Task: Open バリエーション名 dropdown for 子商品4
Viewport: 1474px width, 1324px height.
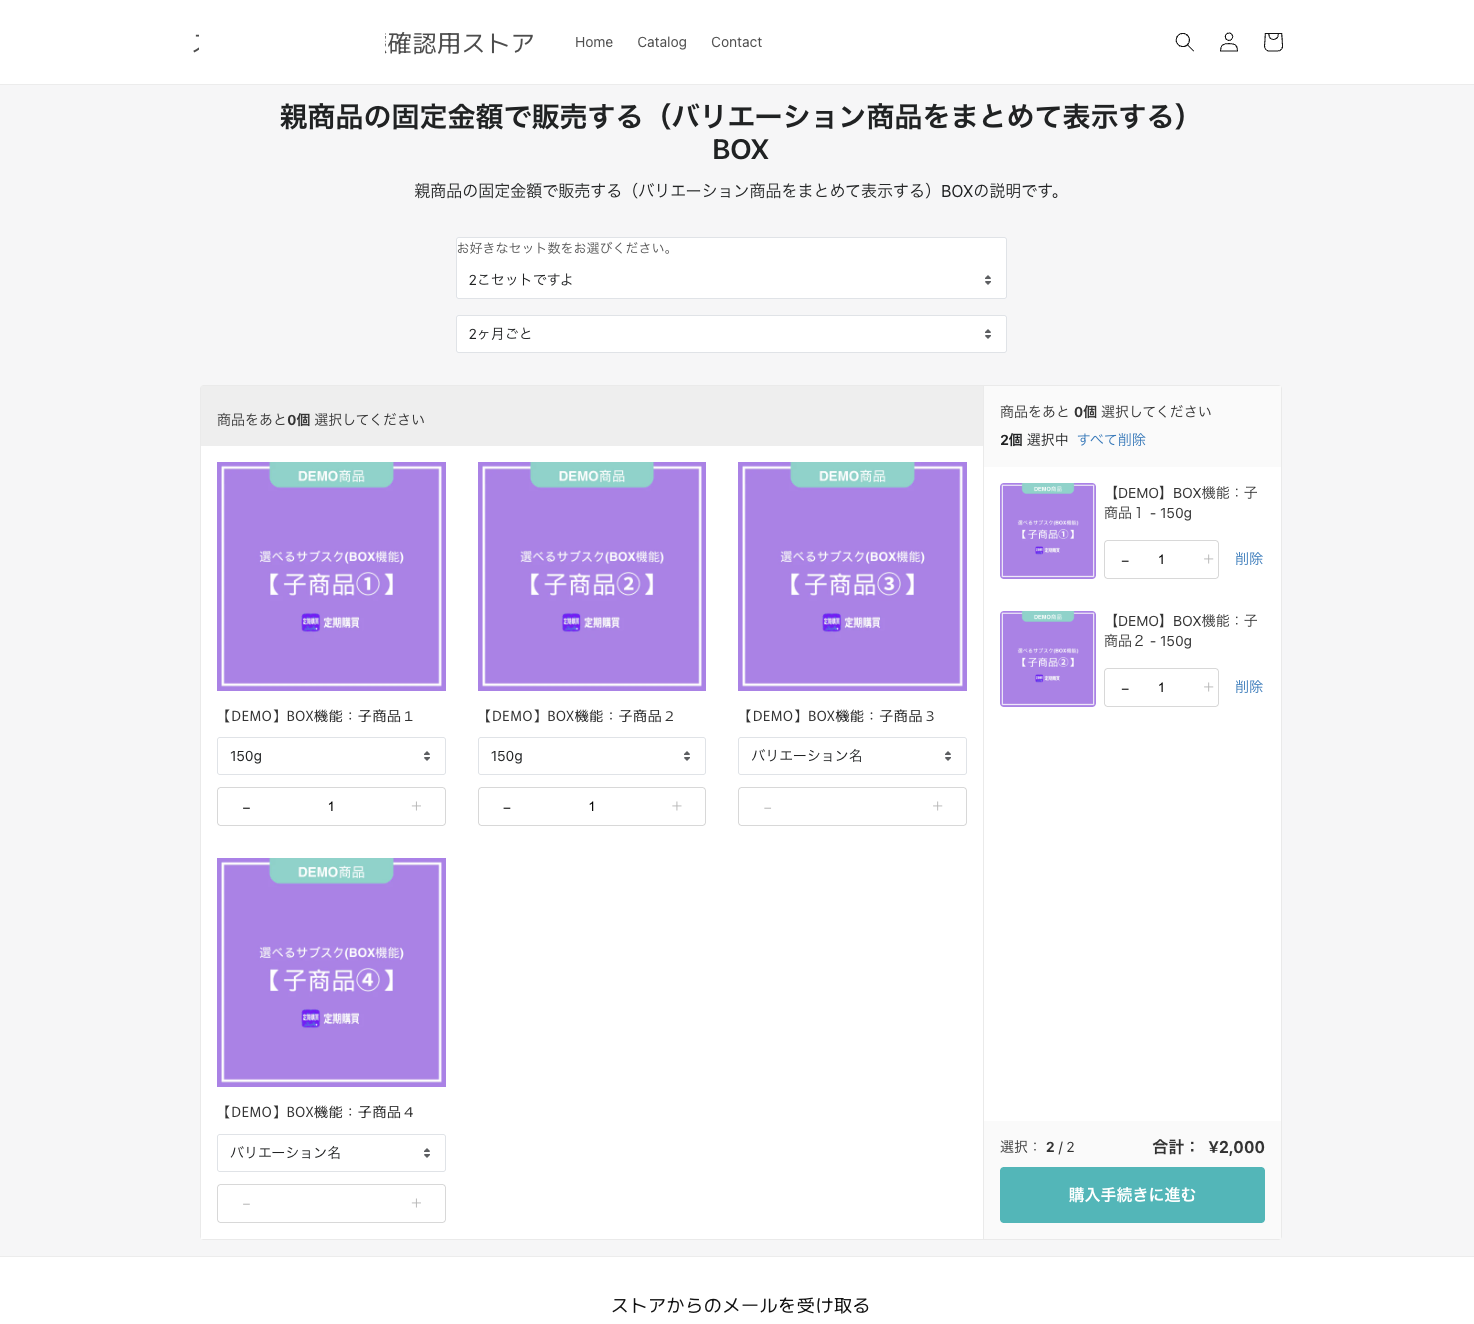Action: (x=331, y=1153)
